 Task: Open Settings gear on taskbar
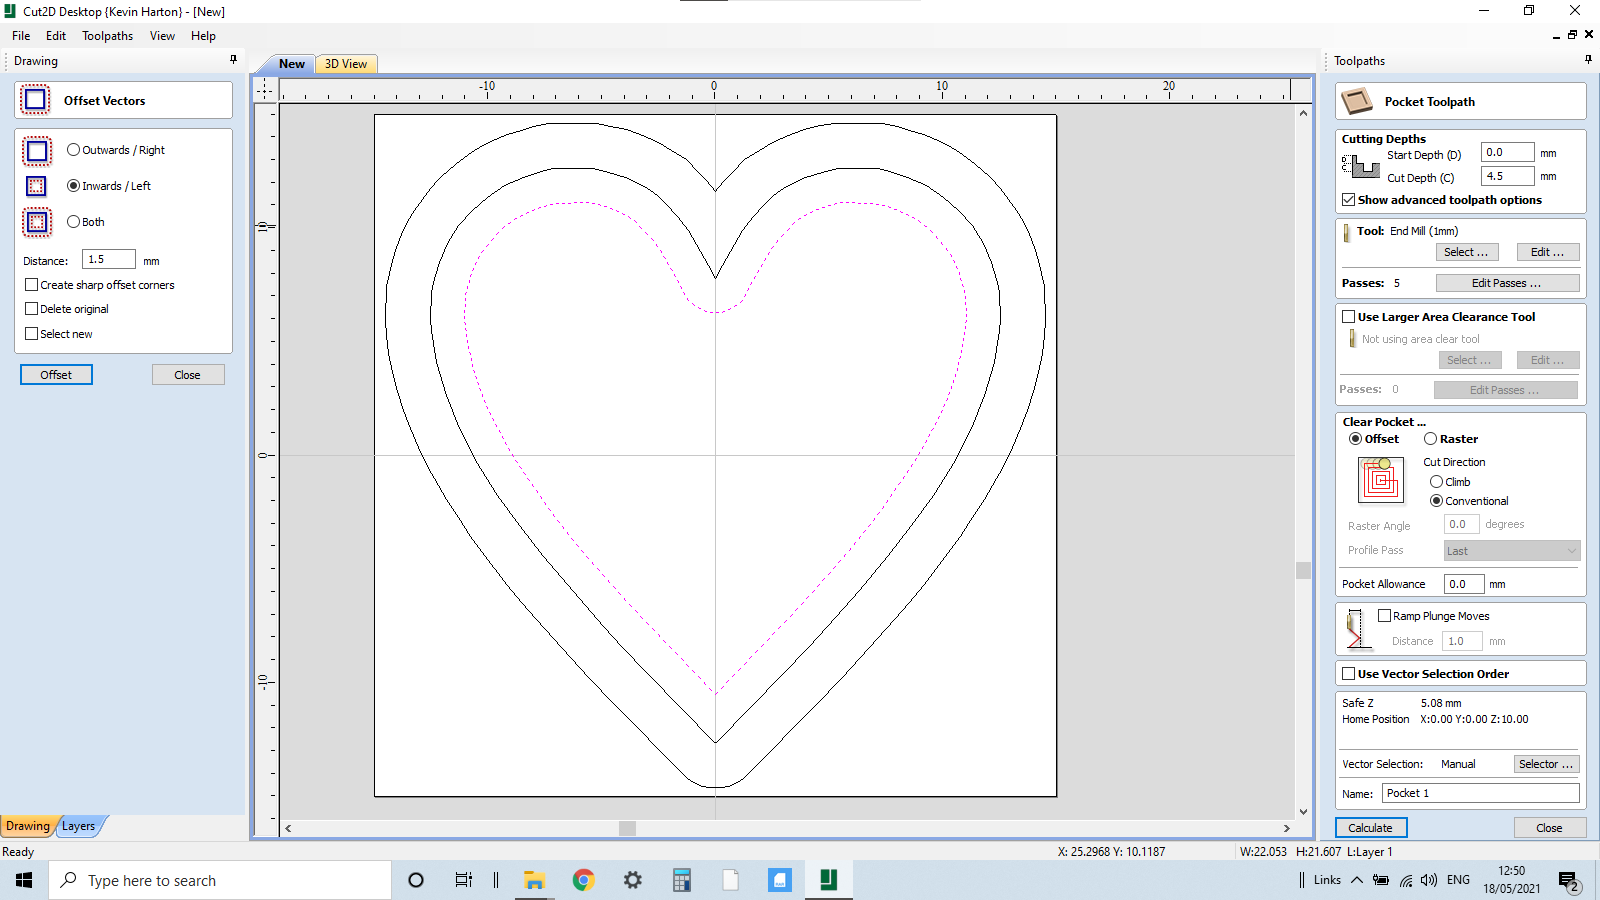point(632,880)
